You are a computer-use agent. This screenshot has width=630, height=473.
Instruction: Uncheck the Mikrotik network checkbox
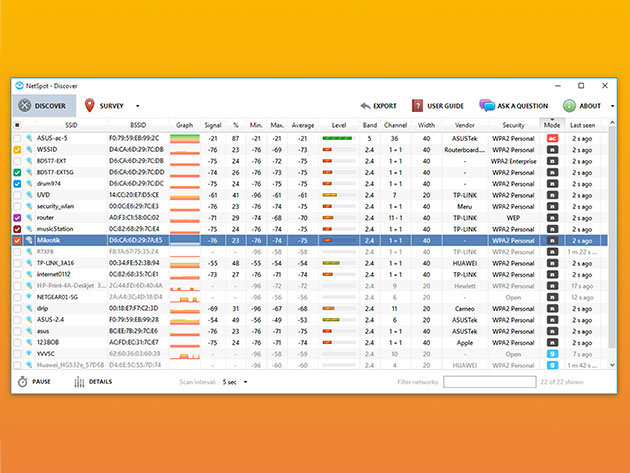point(17,240)
